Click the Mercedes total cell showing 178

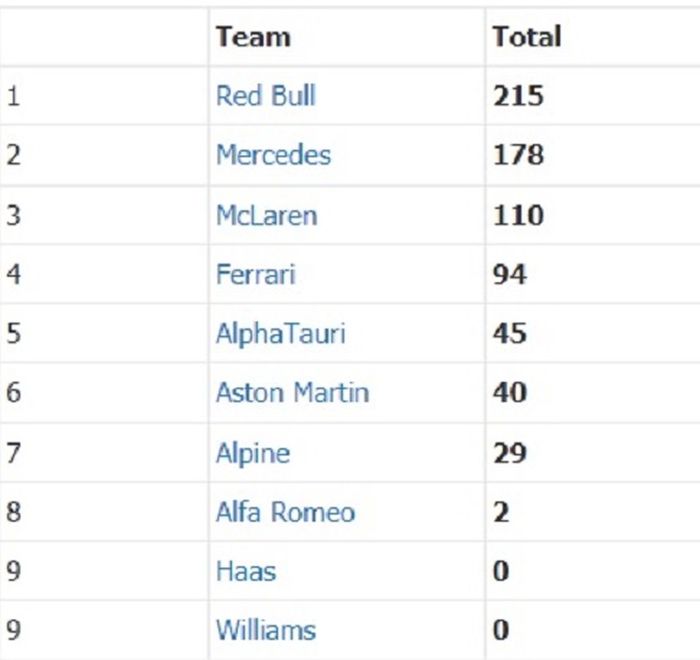[518, 155]
